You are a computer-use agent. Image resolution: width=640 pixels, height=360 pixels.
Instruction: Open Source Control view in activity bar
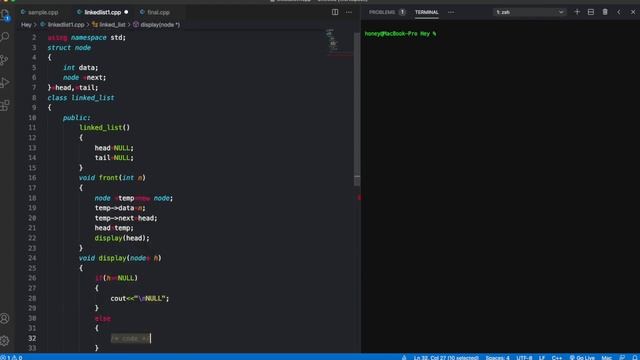5,60
